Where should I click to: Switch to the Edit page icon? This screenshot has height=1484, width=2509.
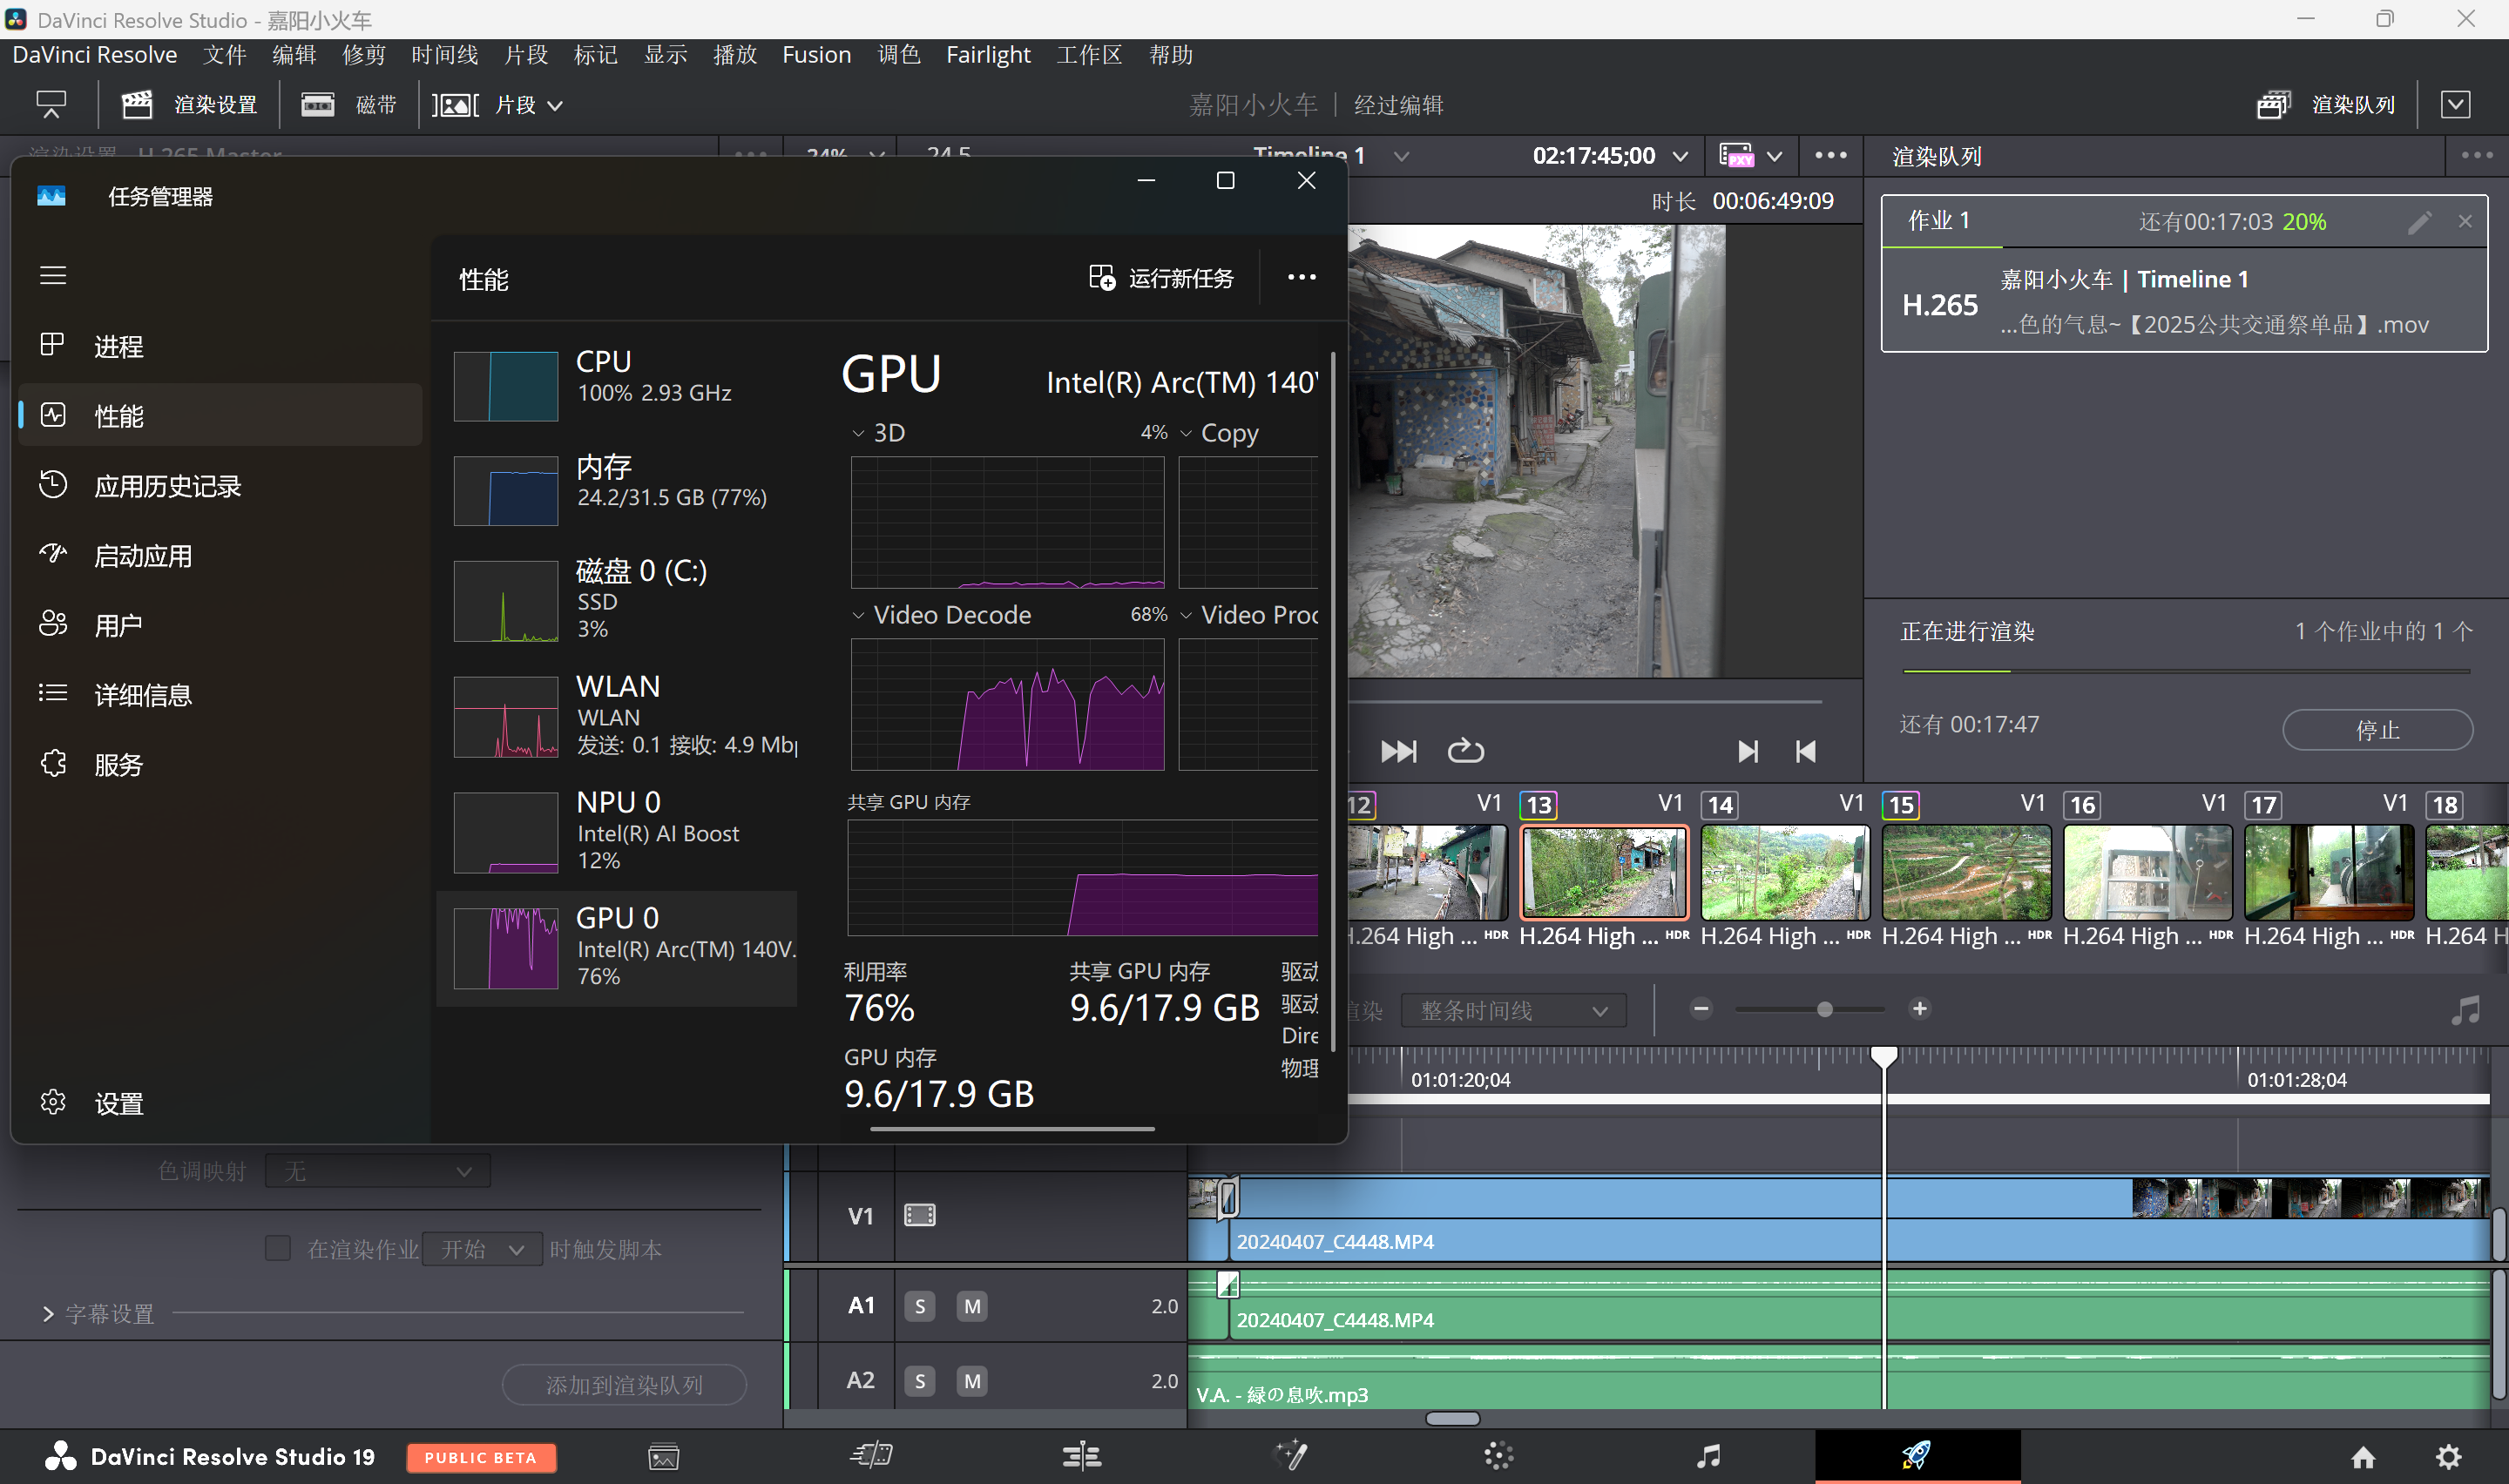pyautogui.click(x=1081, y=1456)
